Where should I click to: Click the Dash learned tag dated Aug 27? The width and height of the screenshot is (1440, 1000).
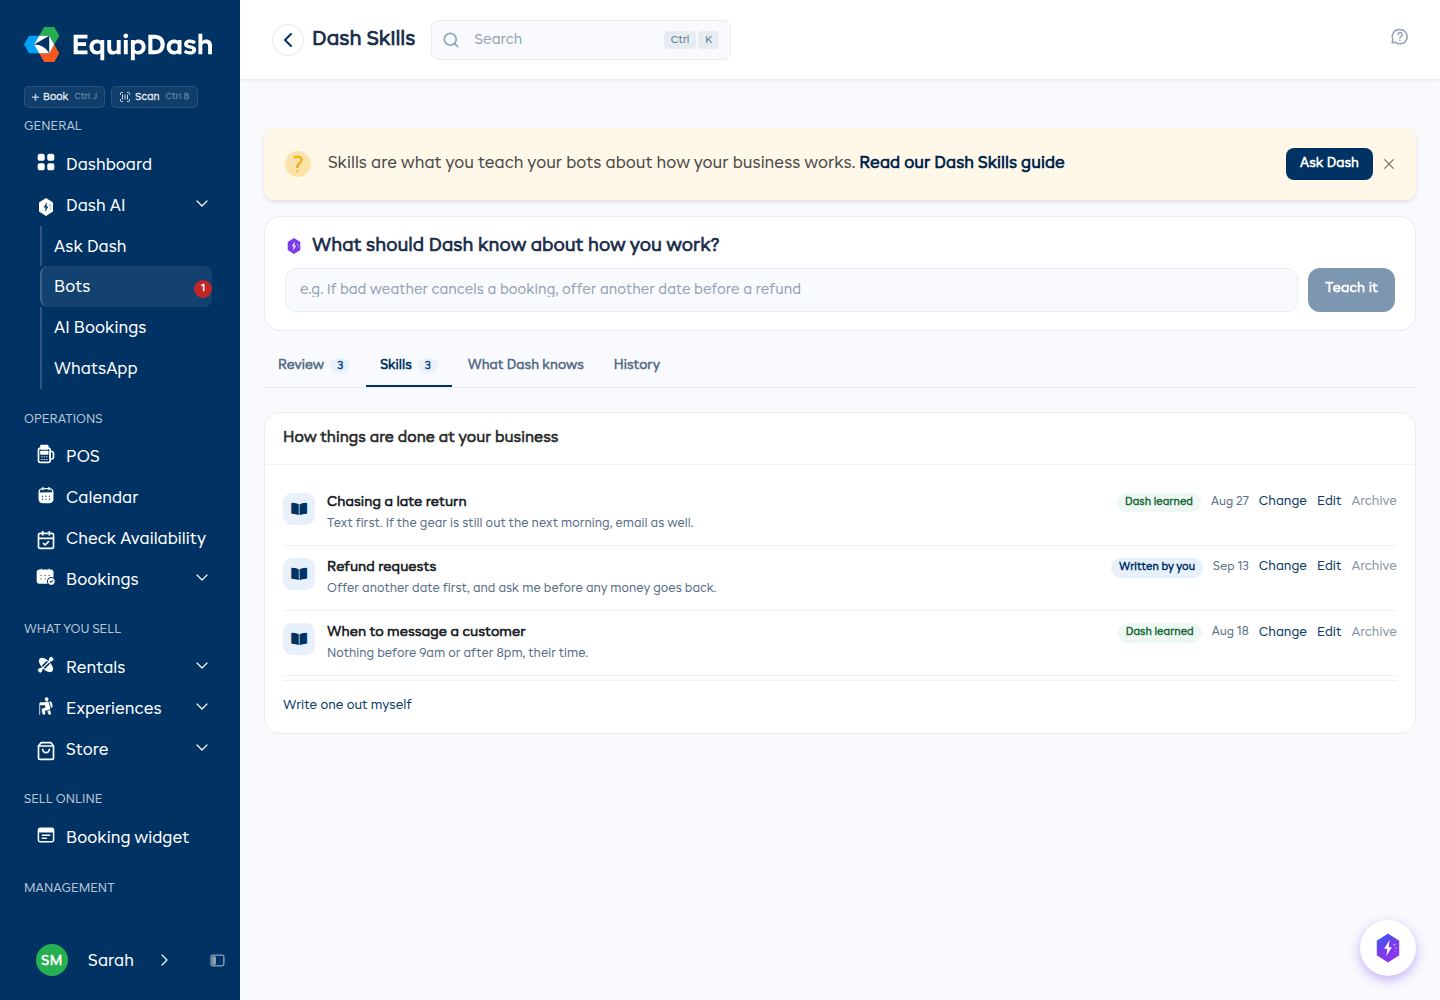[x=1159, y=502]
